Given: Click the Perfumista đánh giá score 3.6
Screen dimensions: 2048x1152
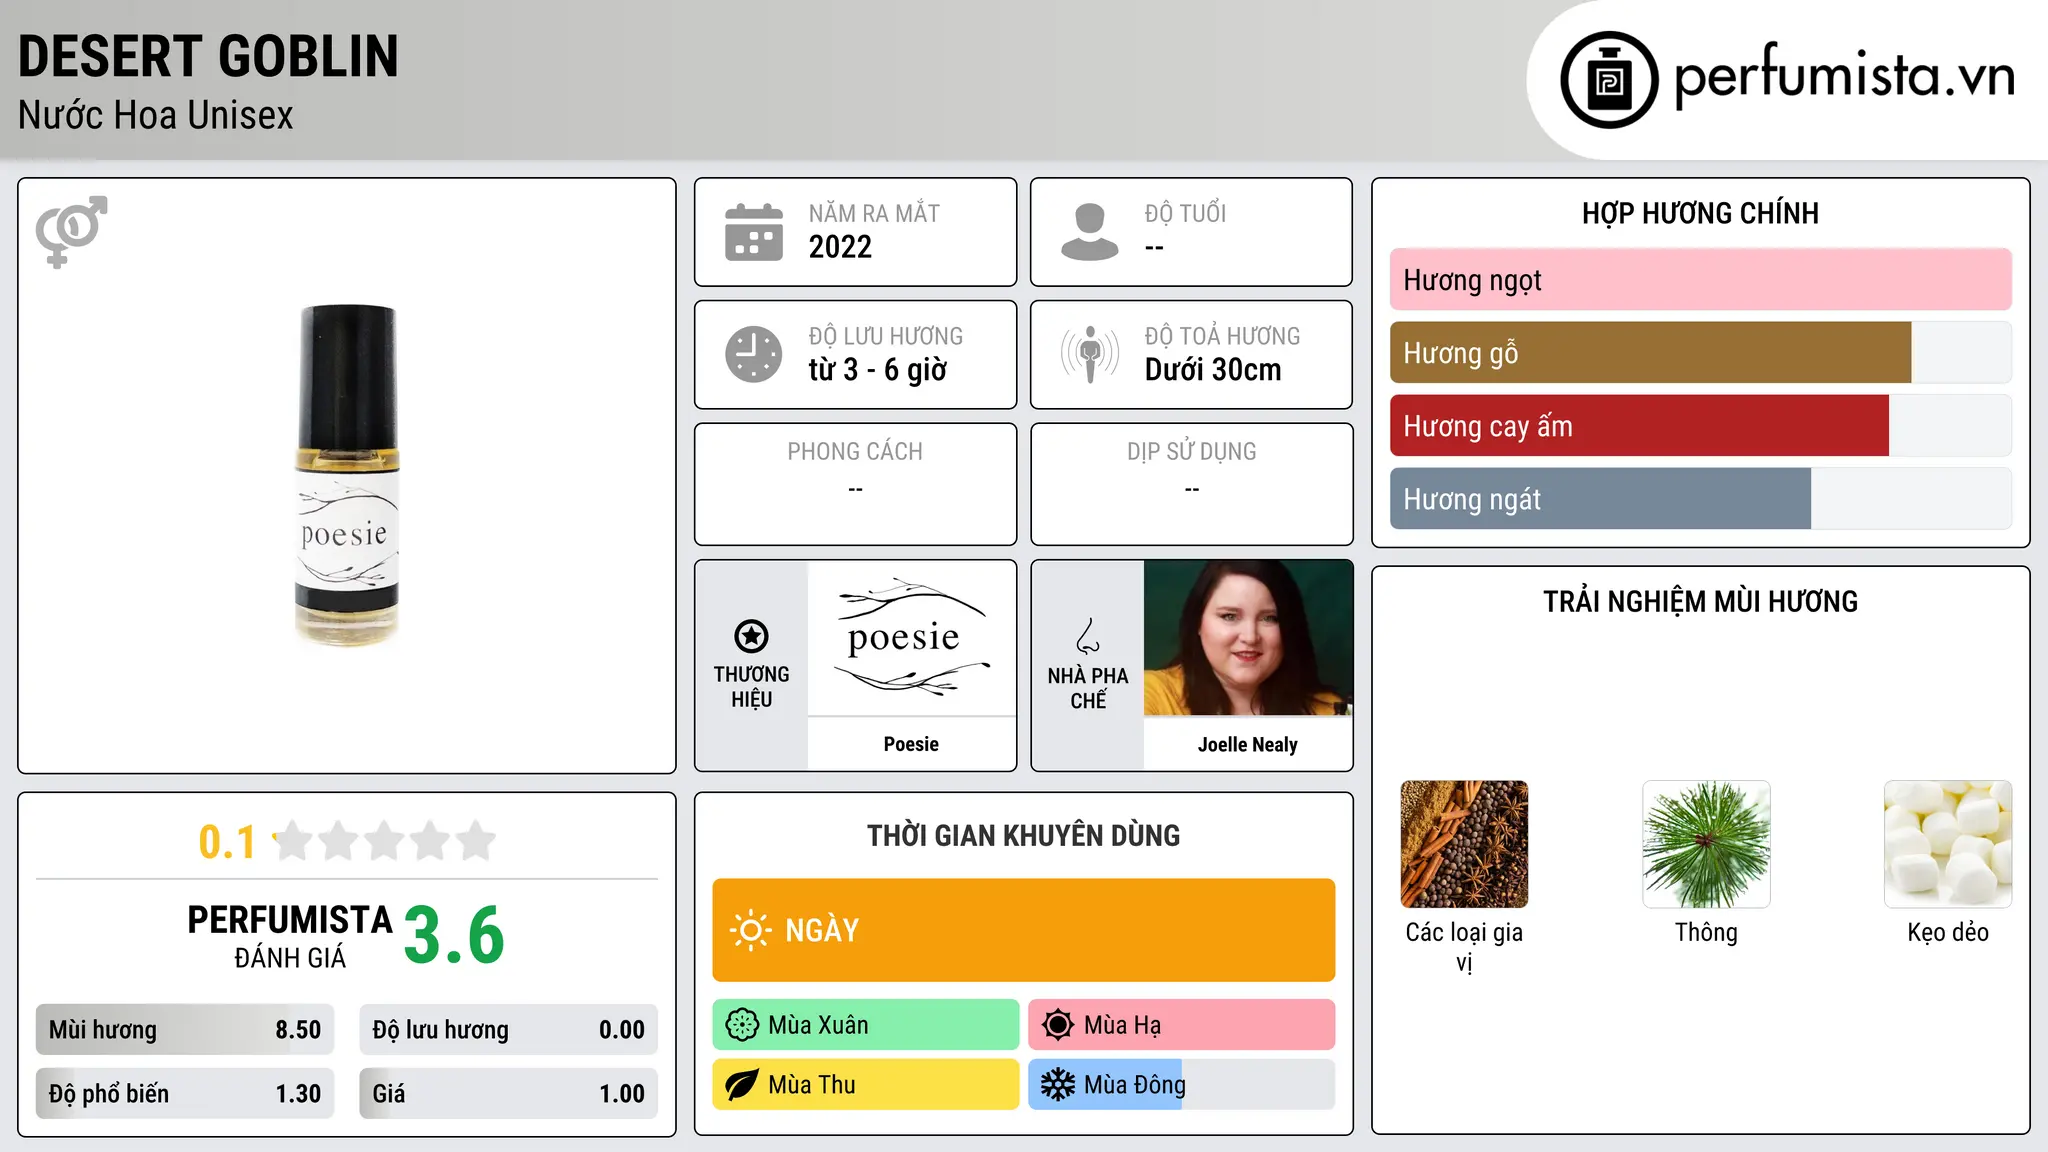Looking at the screenshot, I should (x=454, y=935).
